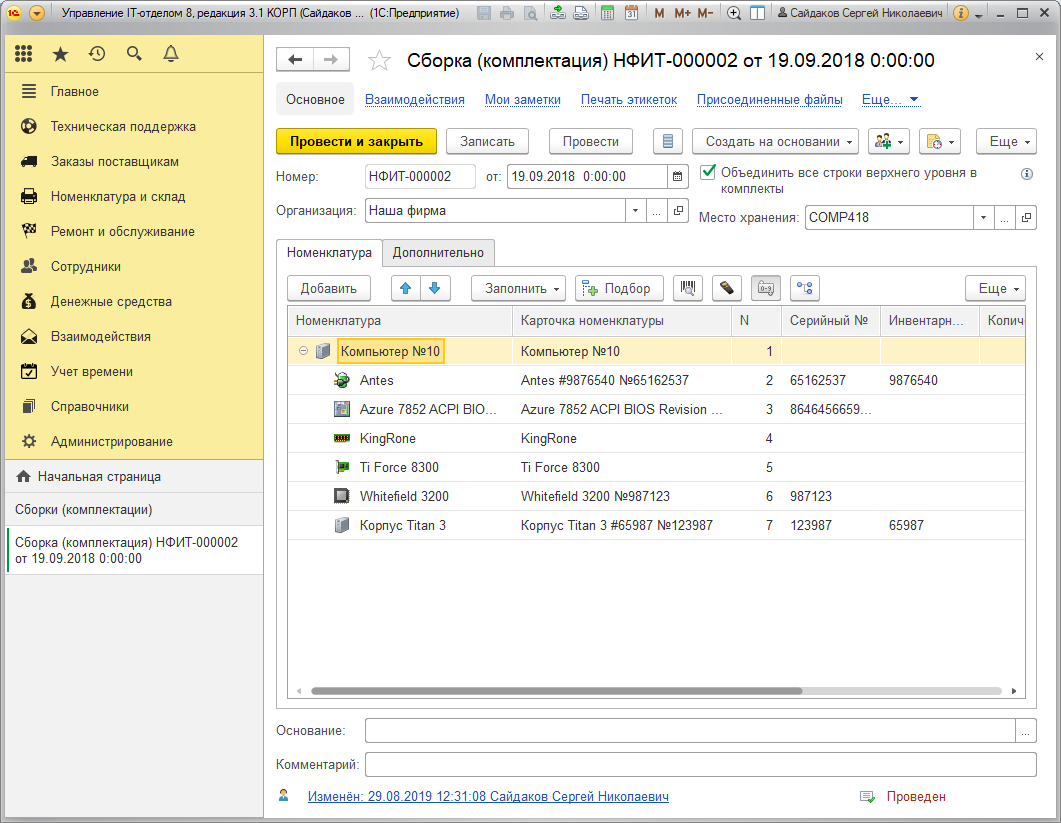Viewport: 1061px width, 823px height.
Task: Click the M memory button
Action: click(x=659, y=13)
